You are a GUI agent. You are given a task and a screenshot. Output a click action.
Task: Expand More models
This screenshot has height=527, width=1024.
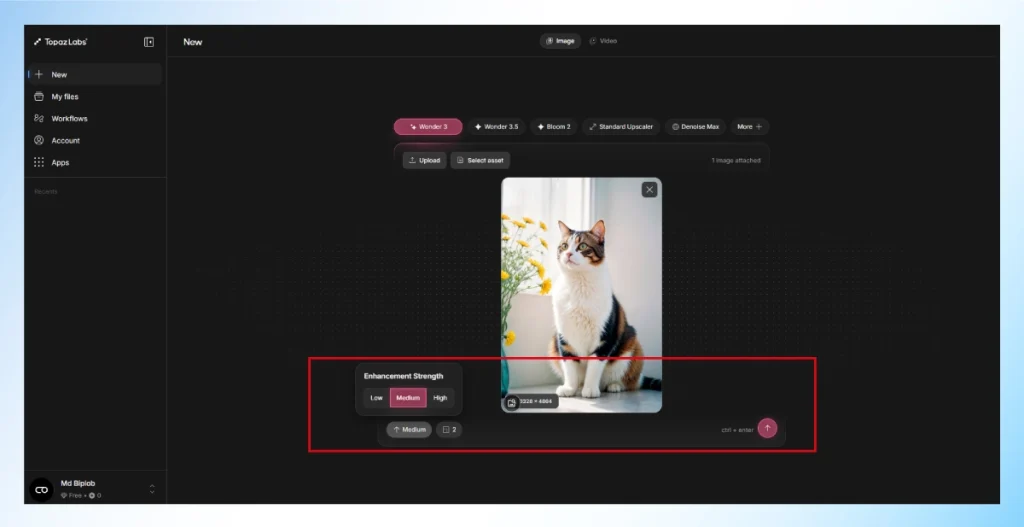[x=749, y=127]
